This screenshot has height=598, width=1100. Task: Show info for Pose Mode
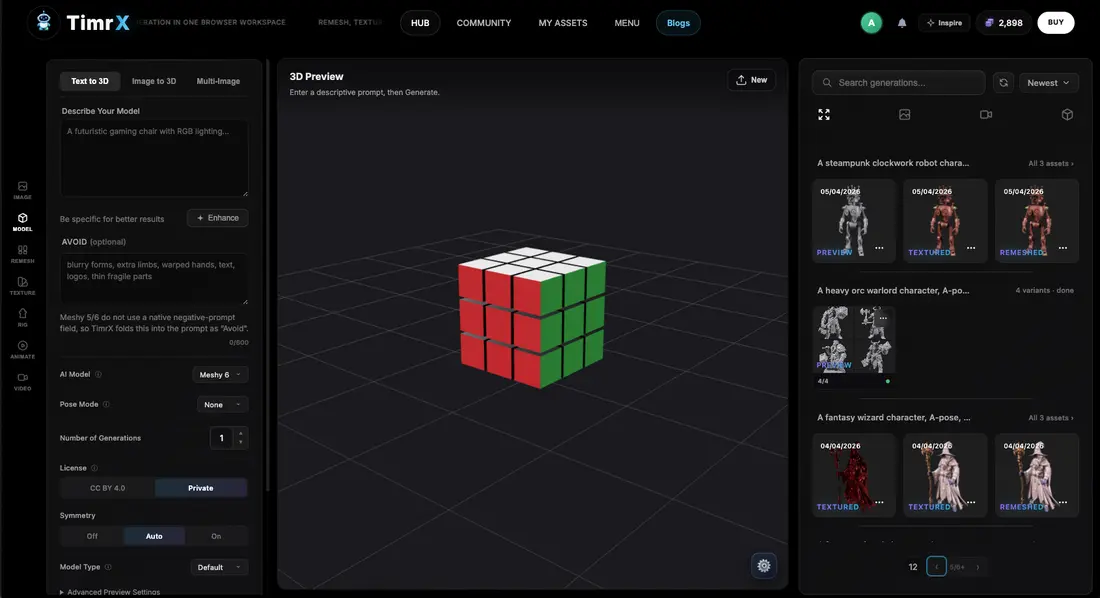tap(106, 404)
